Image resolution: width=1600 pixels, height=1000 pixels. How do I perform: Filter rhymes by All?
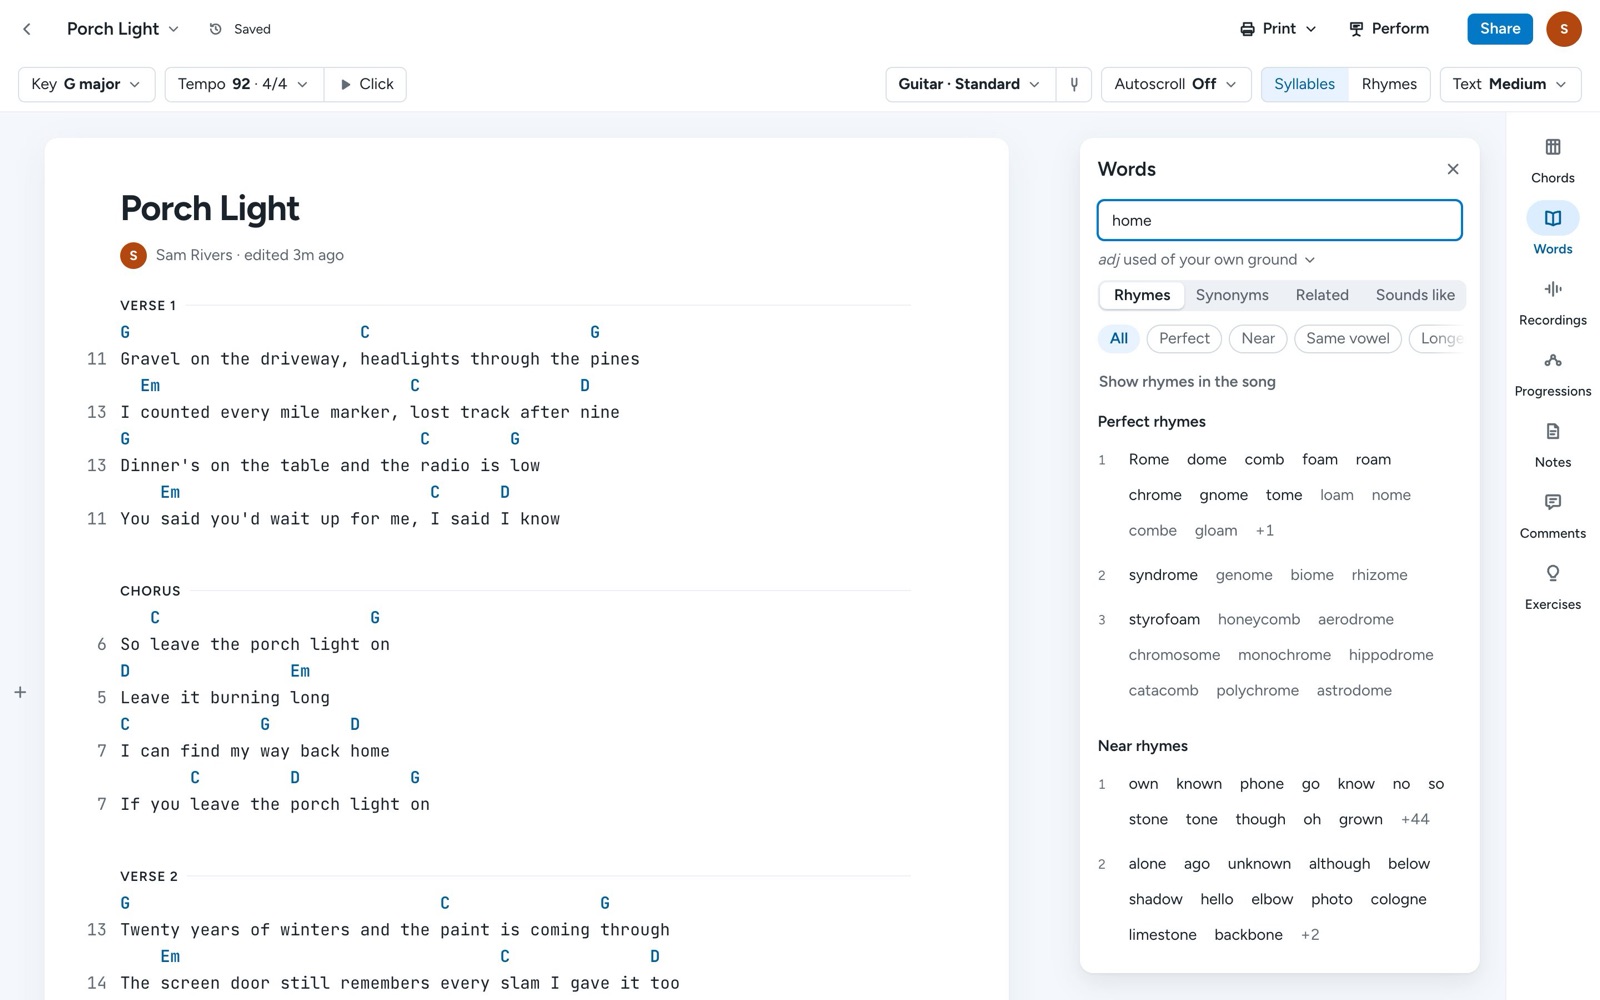[x=1118, y=338]
